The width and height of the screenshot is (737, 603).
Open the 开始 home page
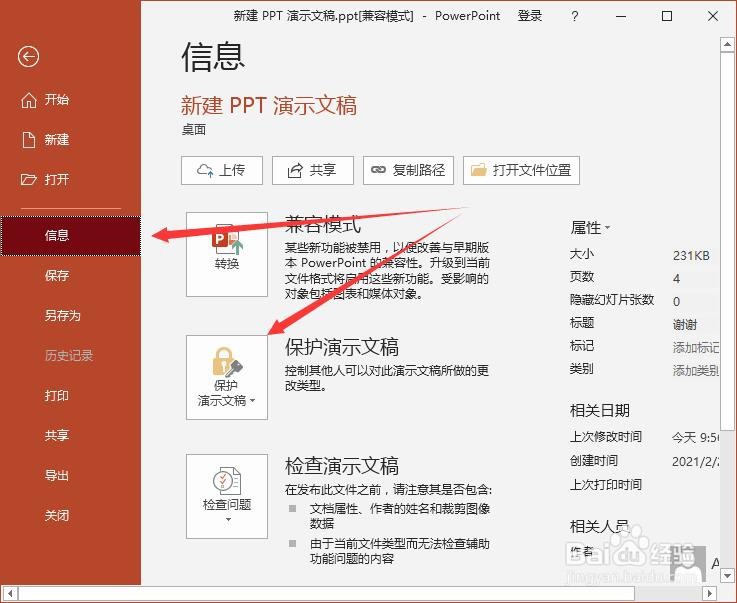pyautogui.click(x=45, y=100)
